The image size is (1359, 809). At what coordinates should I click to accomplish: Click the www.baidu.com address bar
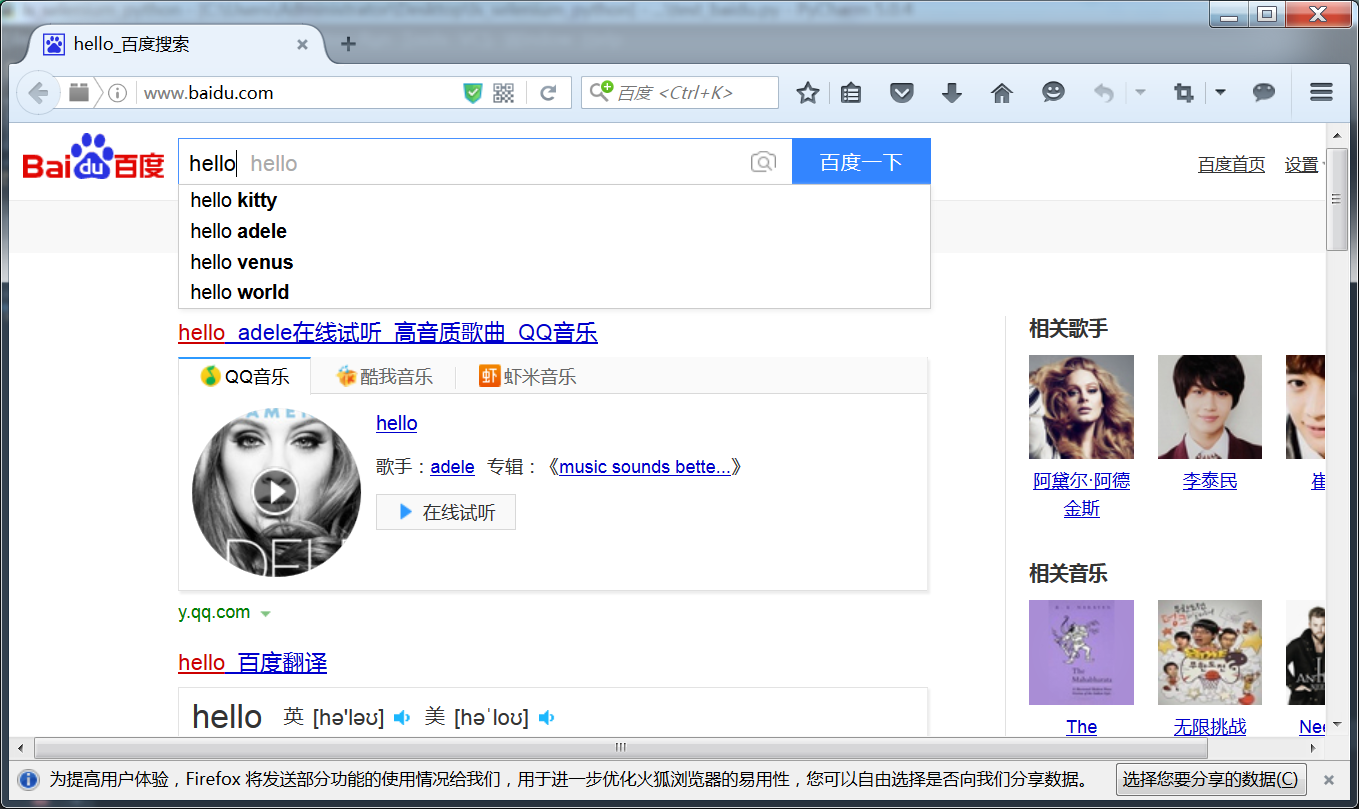300,93
